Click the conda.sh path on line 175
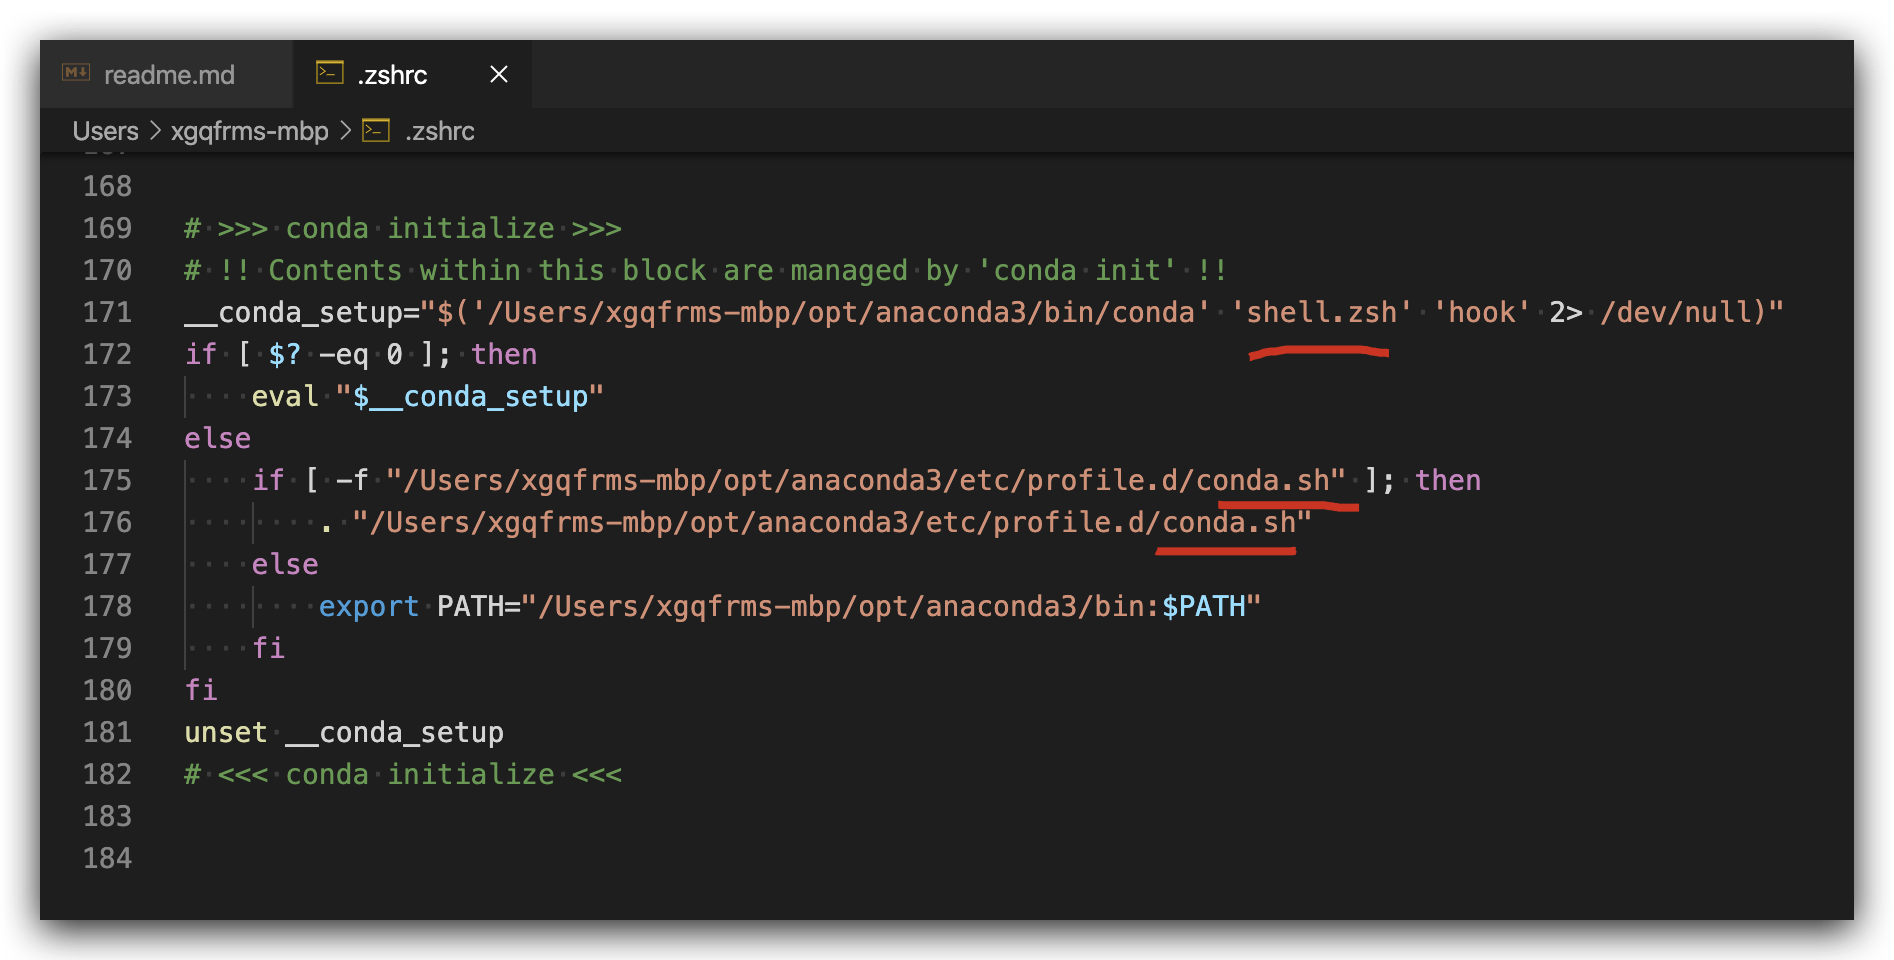This screenshot has height=960, width=1894. 866,480
